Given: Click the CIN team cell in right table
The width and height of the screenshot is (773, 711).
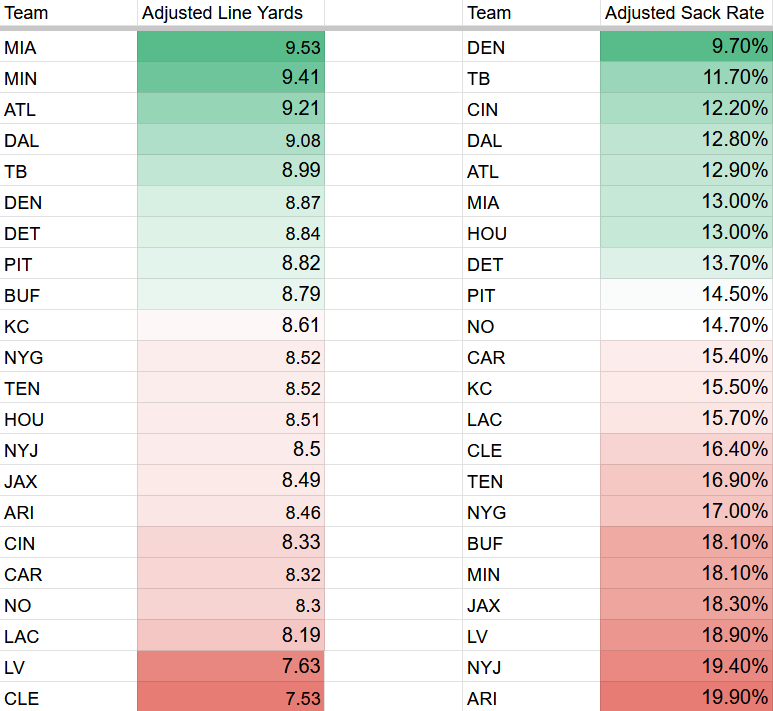Looking at the screenshot, I should [531, 110].
